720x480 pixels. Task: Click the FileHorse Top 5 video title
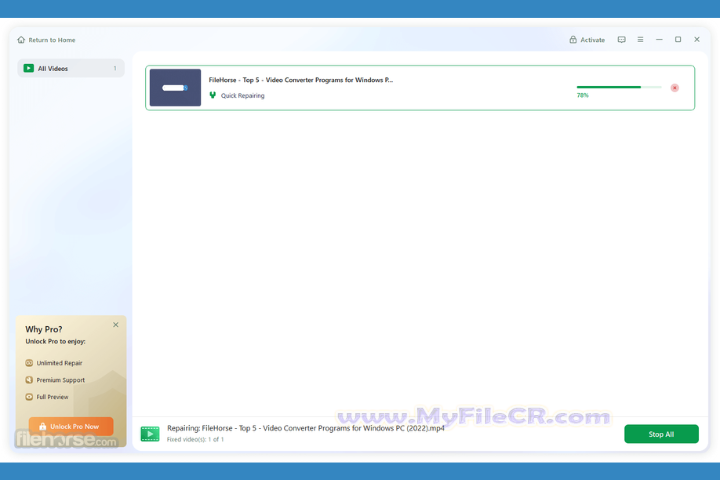[x=301, y=80]
